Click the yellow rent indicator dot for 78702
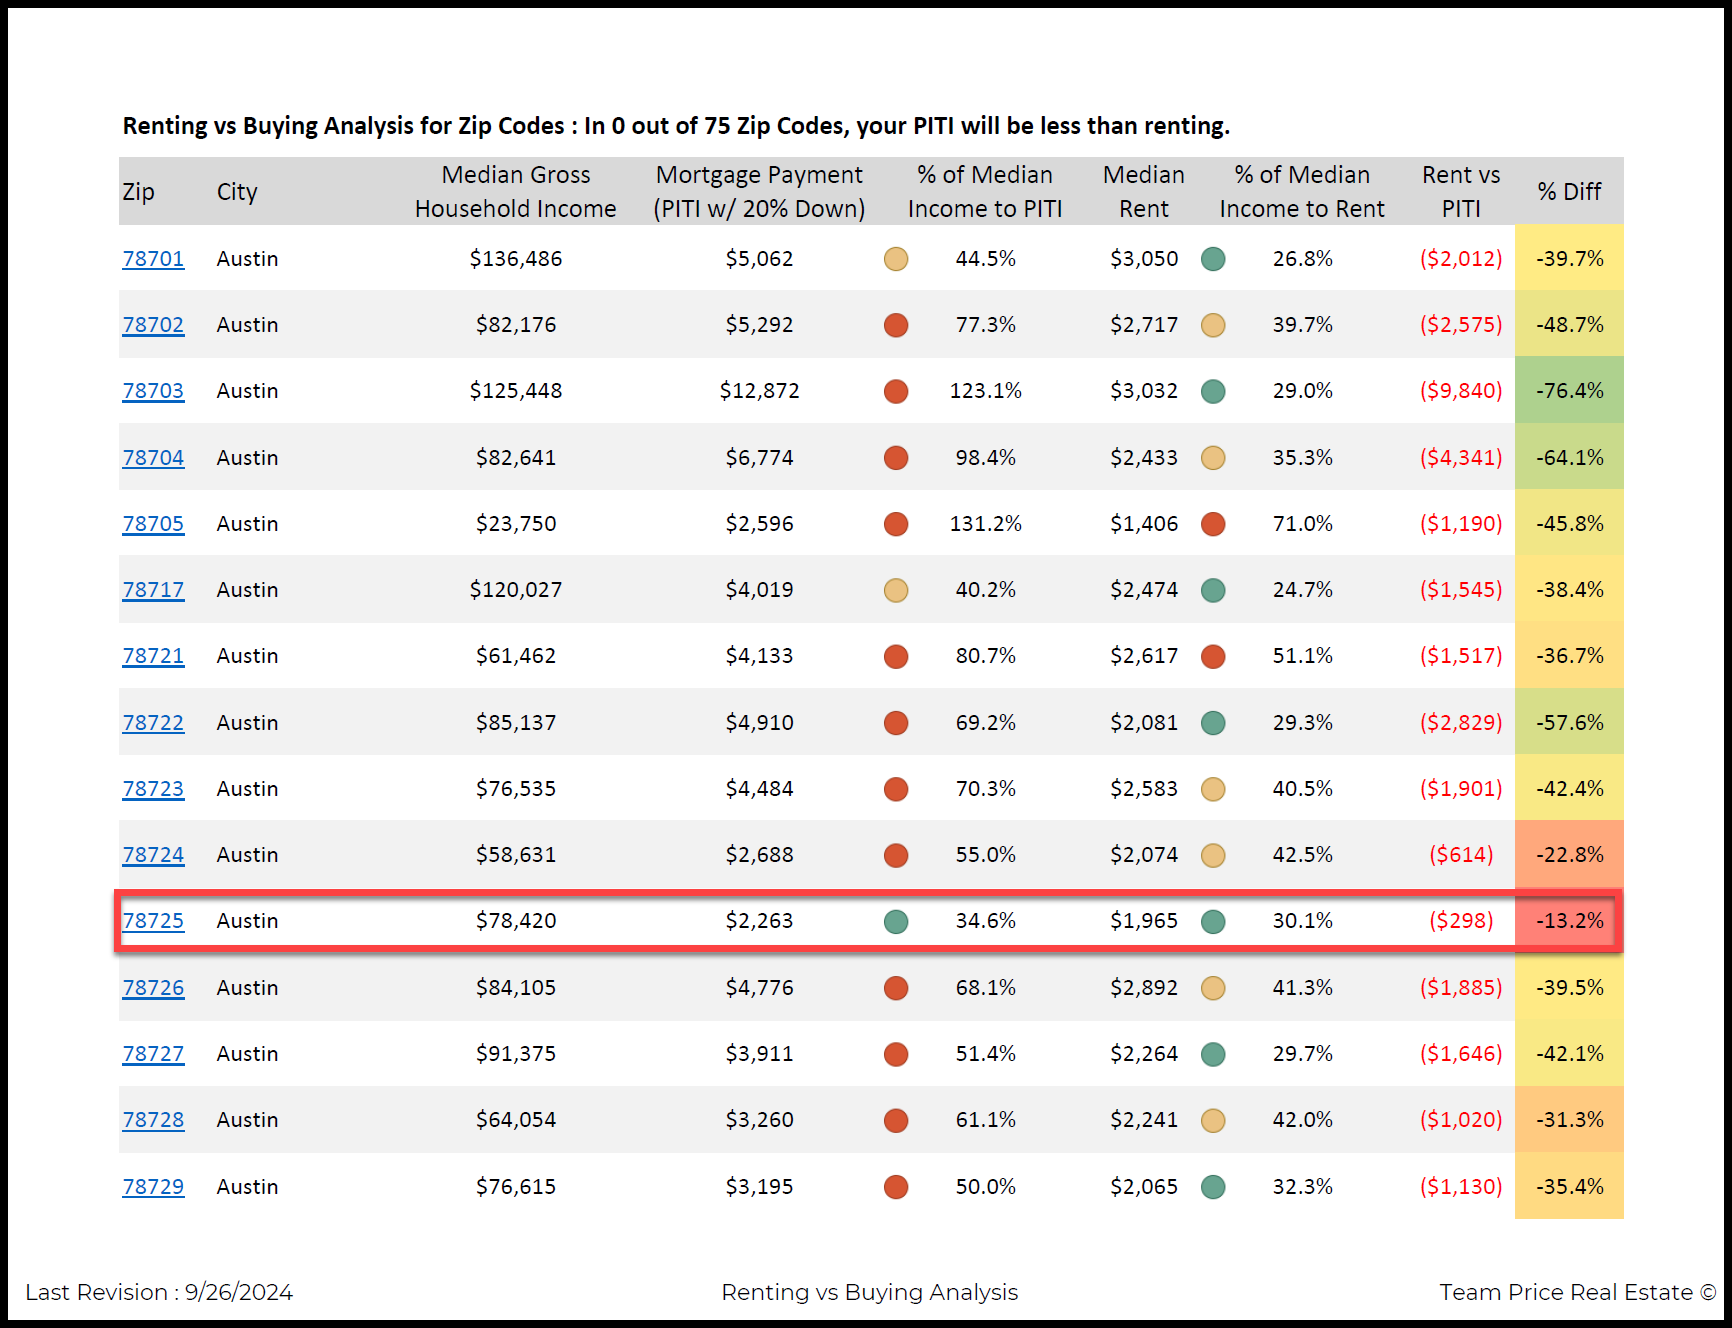Viewport: 1732px width, 1328px height. [1213, 325]
